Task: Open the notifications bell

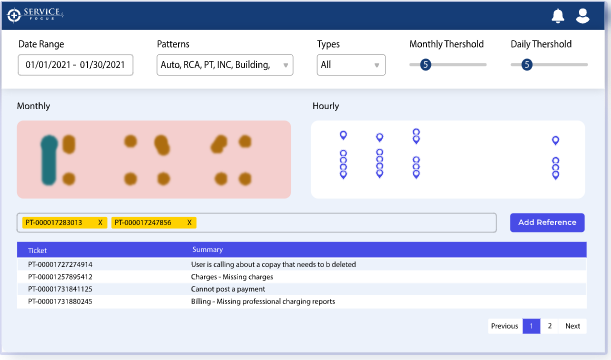Action: point(558,16)
